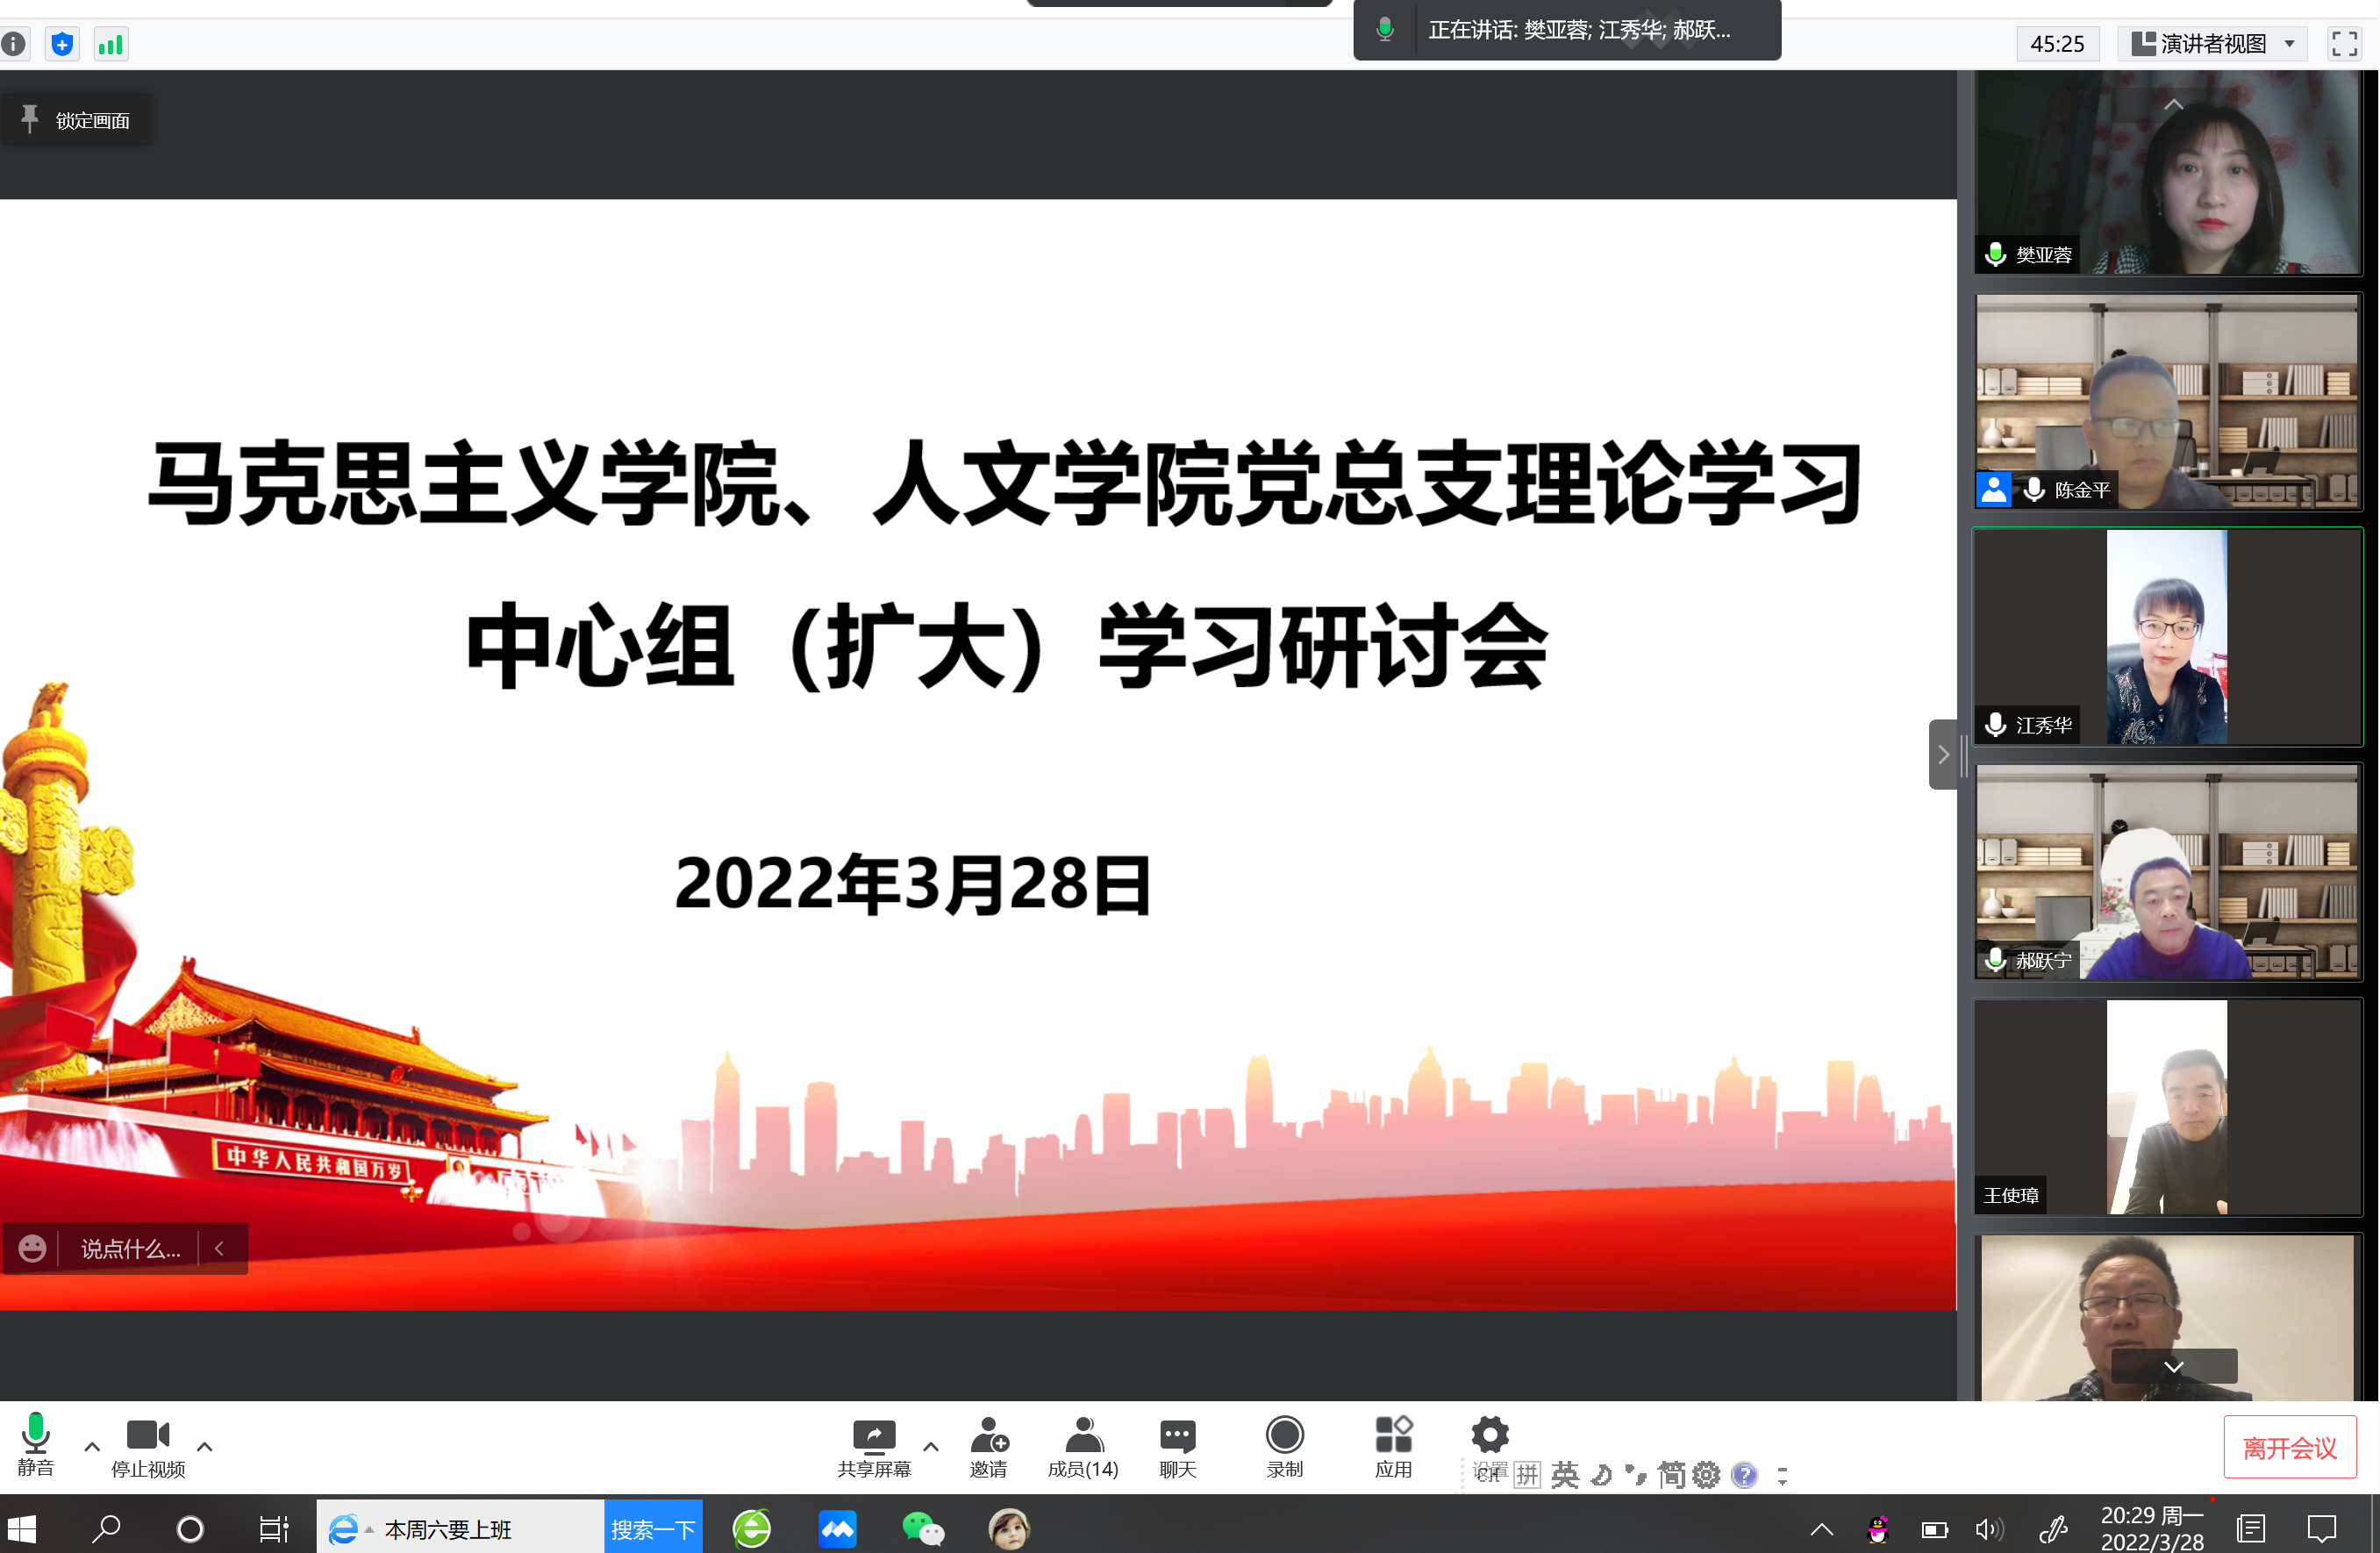
Task: Expand audio options chevron next to 静音
Action: click(91, 1447)
